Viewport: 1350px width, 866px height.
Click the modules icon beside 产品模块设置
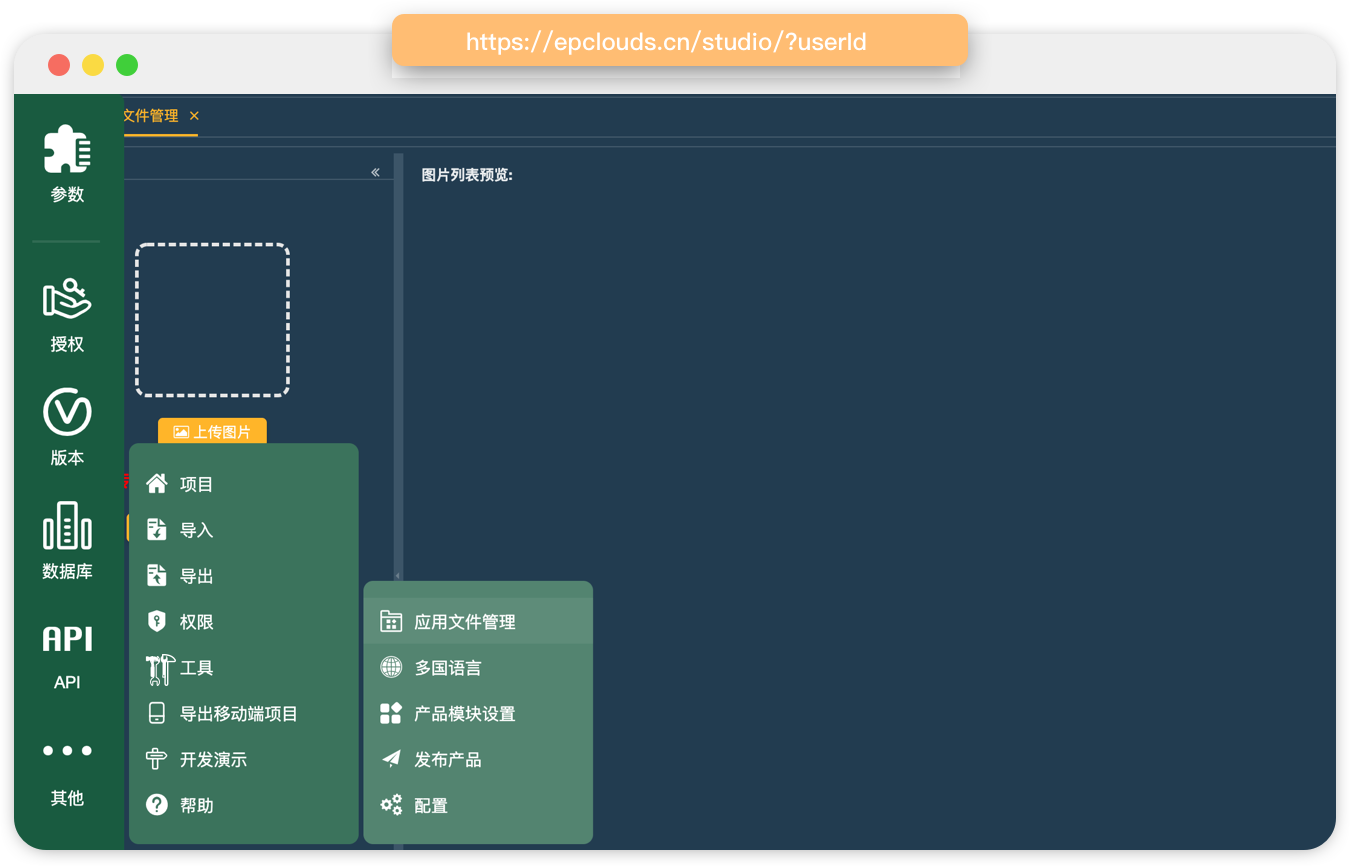point(391,713)
